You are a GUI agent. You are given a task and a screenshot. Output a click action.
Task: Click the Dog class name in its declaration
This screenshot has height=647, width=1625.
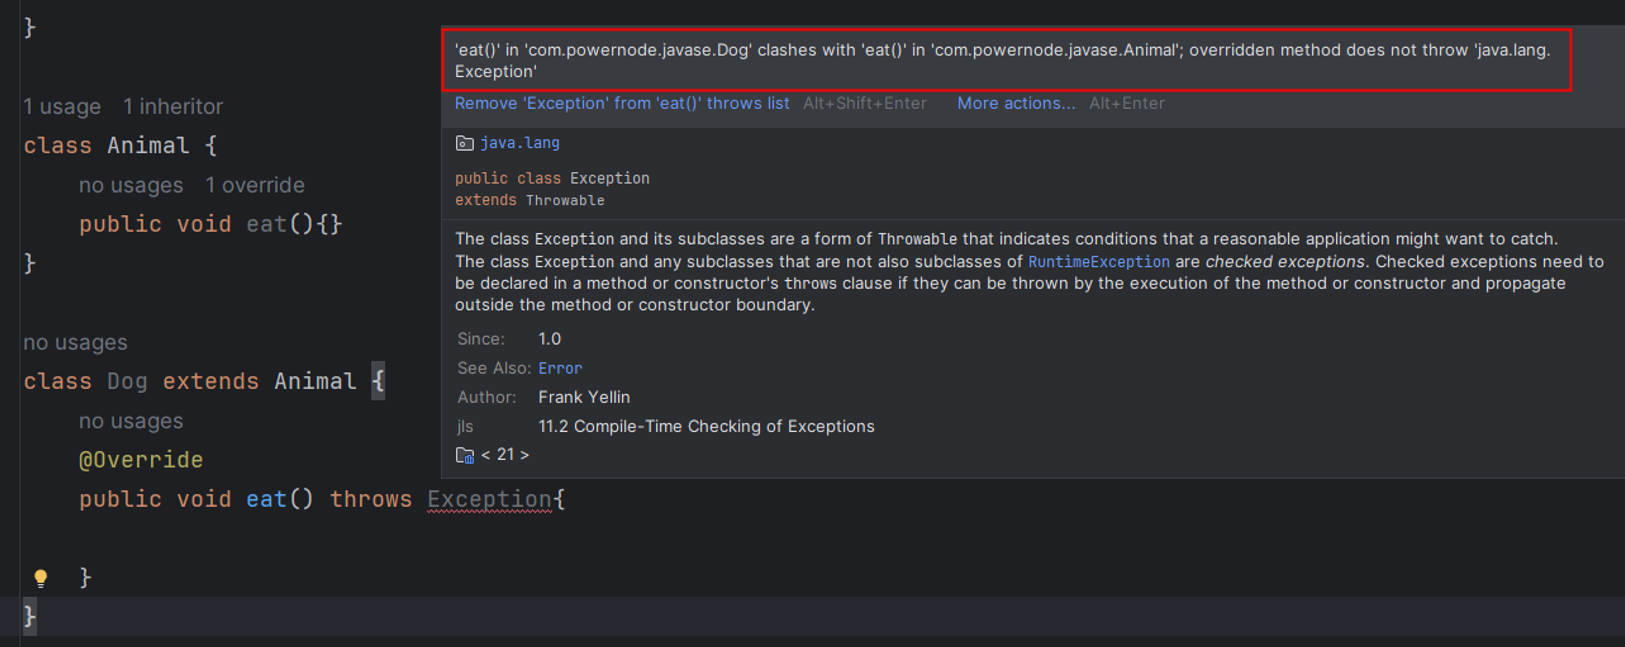pyautogui.click(x=127, y=381)
